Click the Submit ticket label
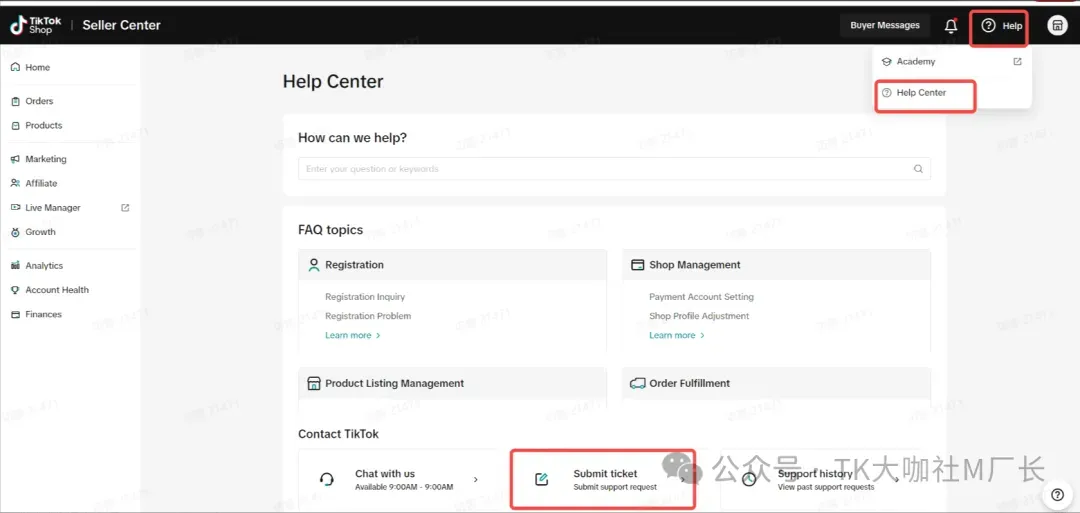Viewport: 1080px width, 513px height. pos(605,474)
